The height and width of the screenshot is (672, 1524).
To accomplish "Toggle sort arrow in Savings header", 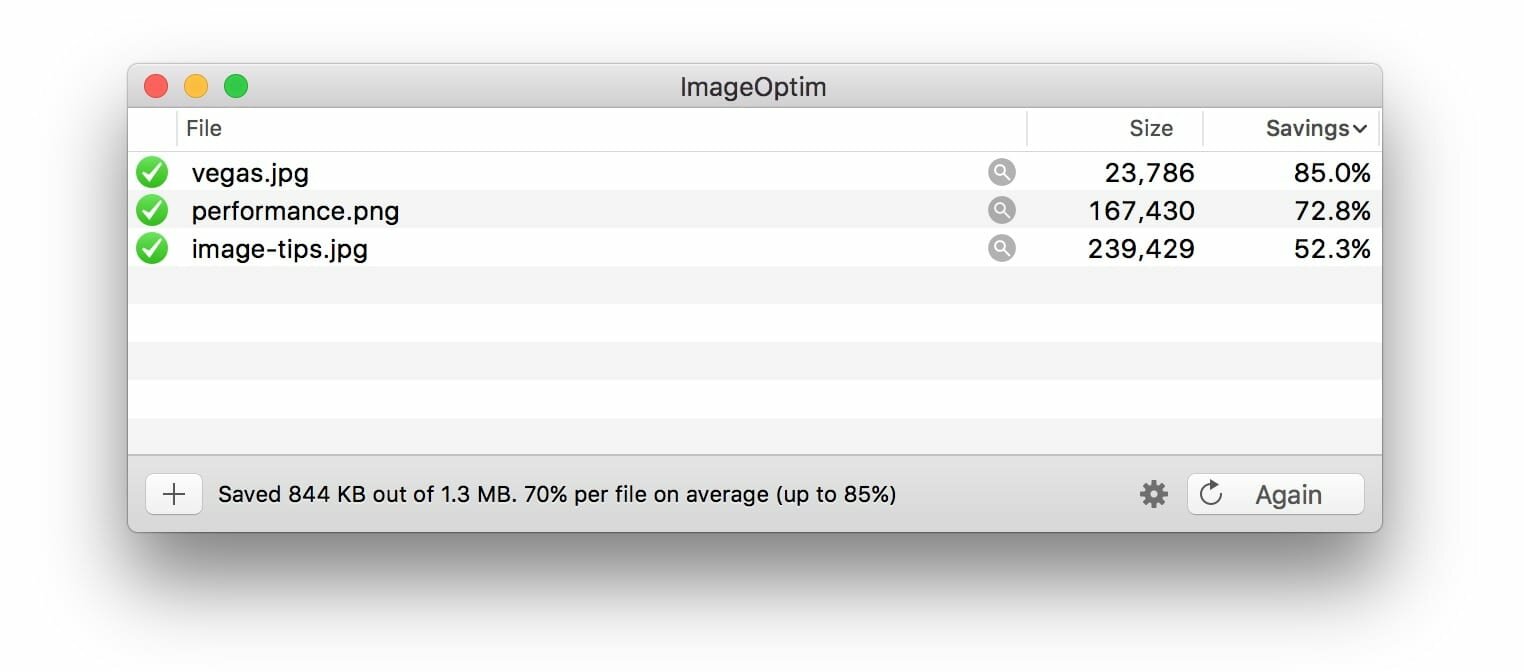I will point(1359,130).
